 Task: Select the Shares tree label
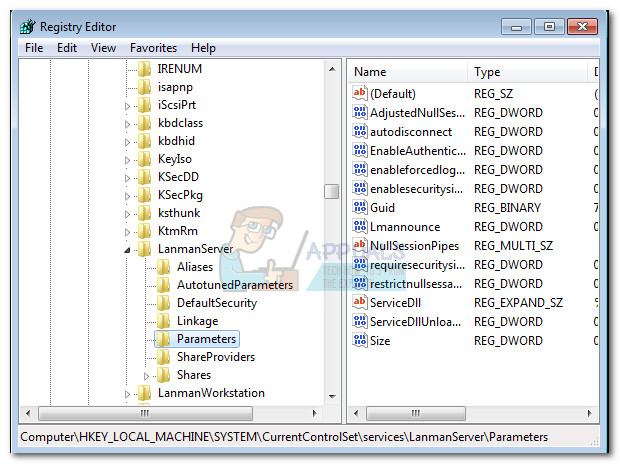click(x=194, y=375)
